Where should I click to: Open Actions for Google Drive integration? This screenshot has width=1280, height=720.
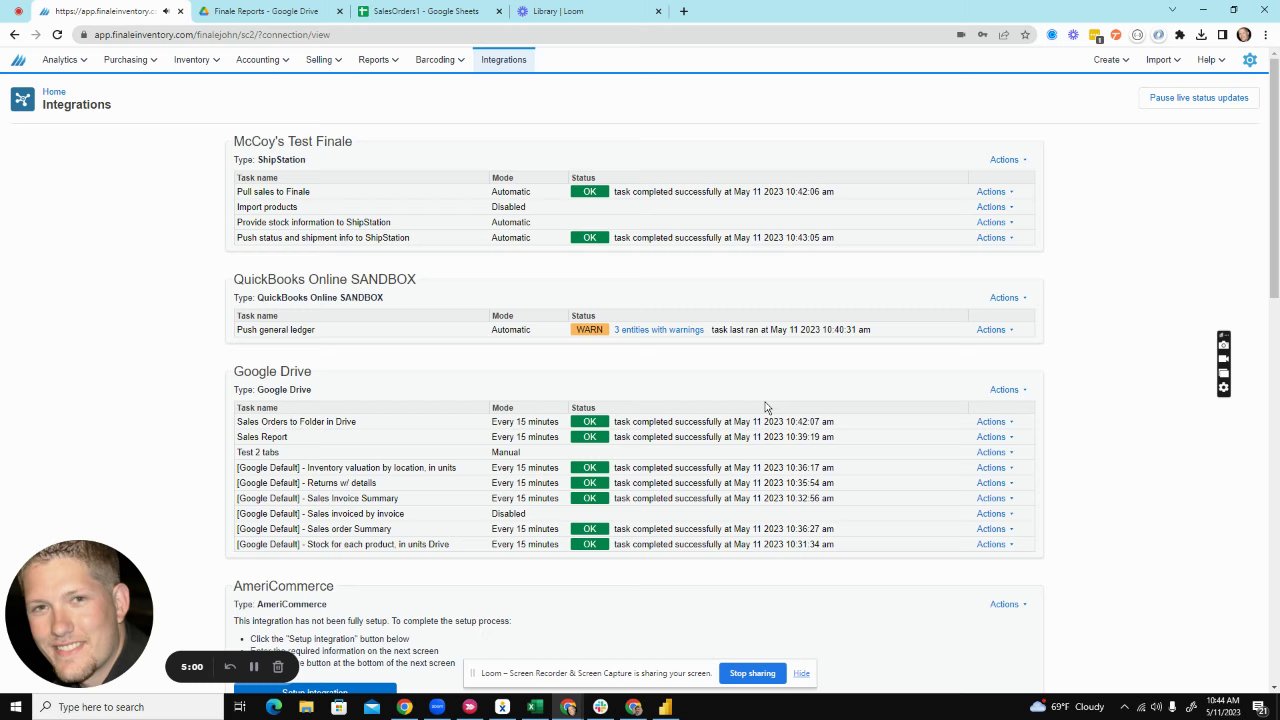pos(1008,390)
